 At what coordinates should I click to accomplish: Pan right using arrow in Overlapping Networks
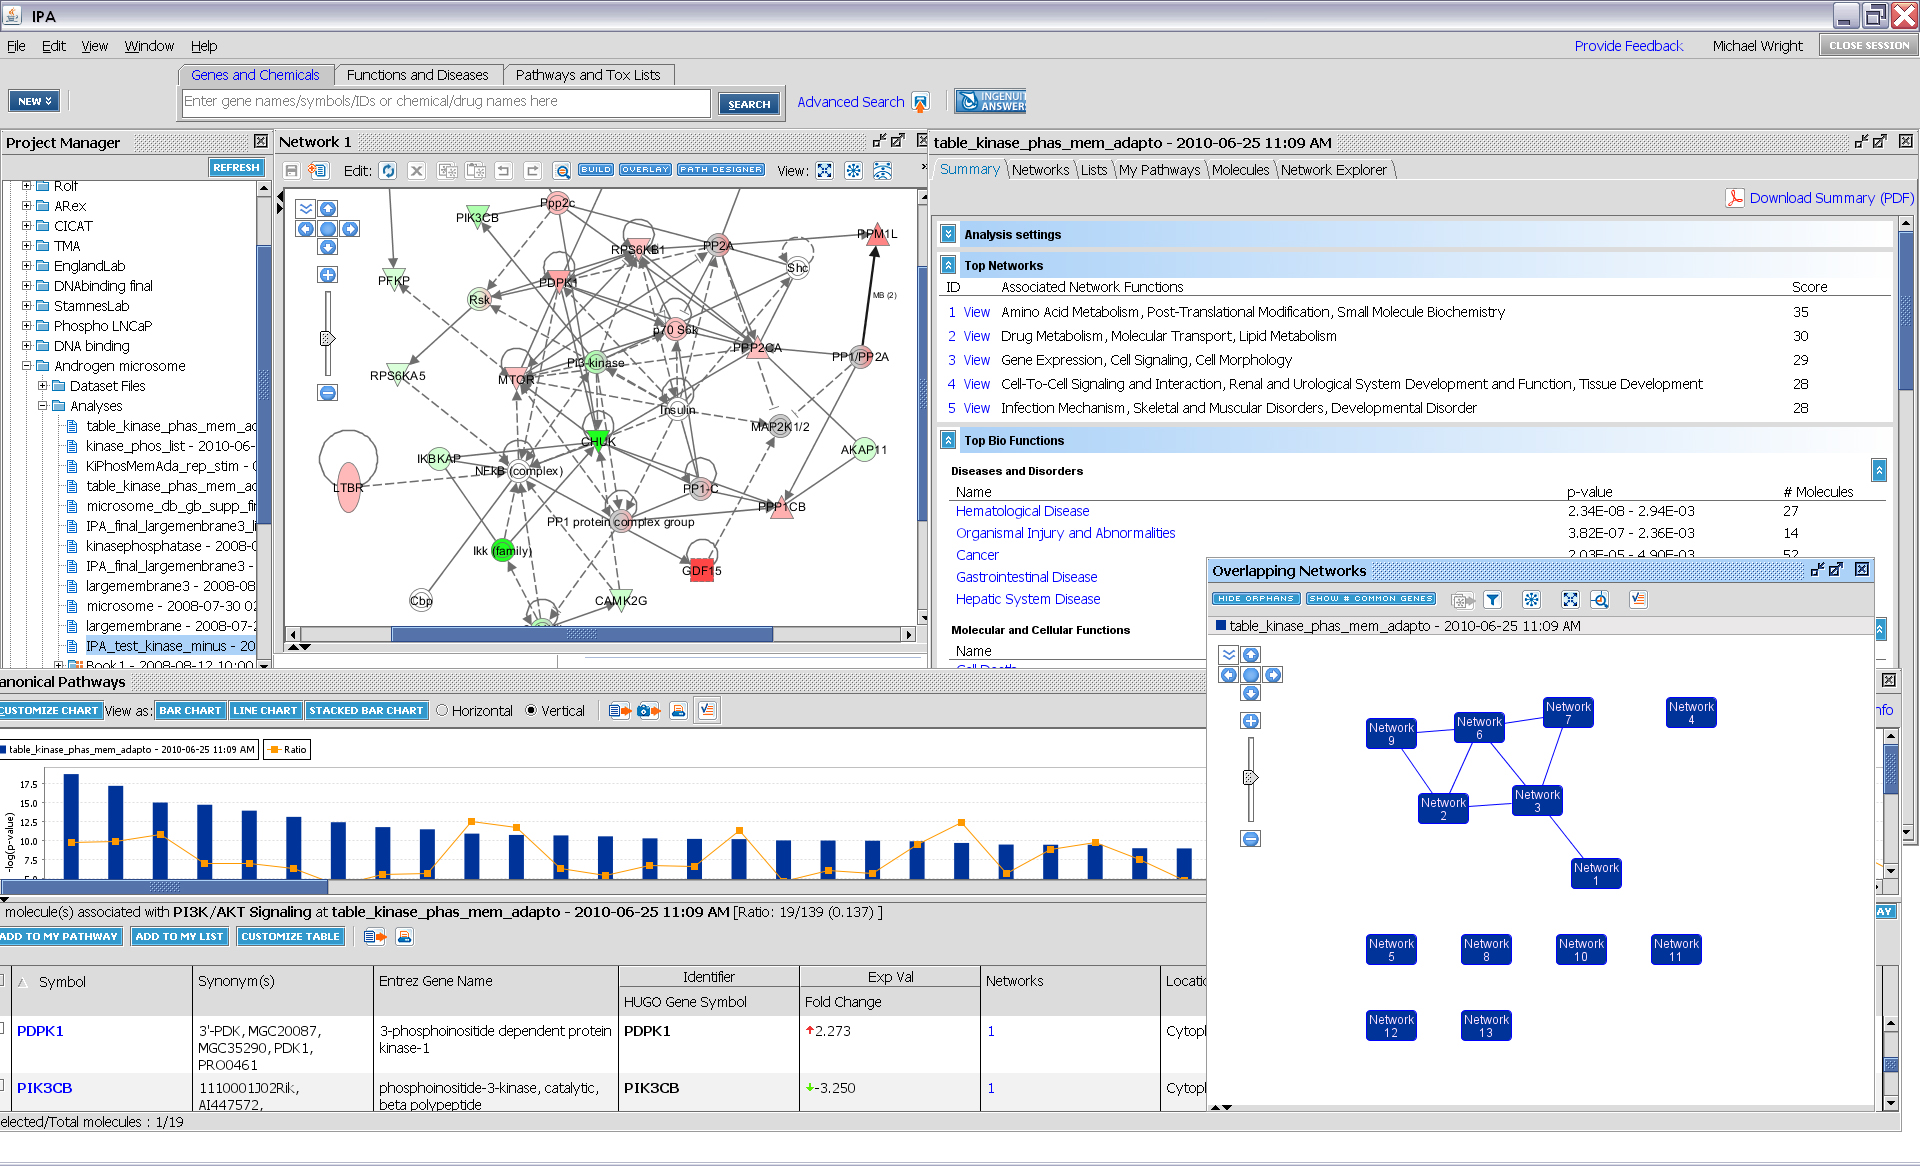click(x=1273, y=675)
